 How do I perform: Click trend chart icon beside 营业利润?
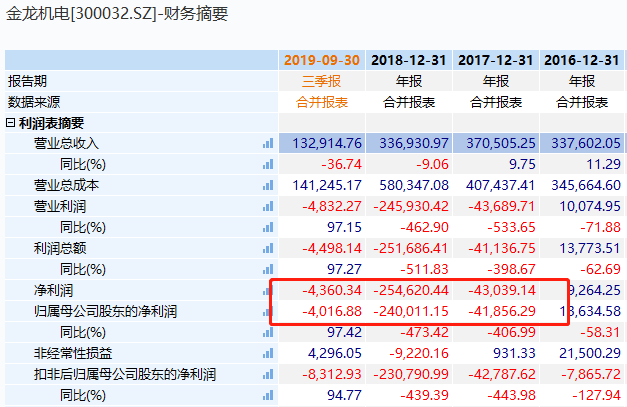tap(268, 206)
